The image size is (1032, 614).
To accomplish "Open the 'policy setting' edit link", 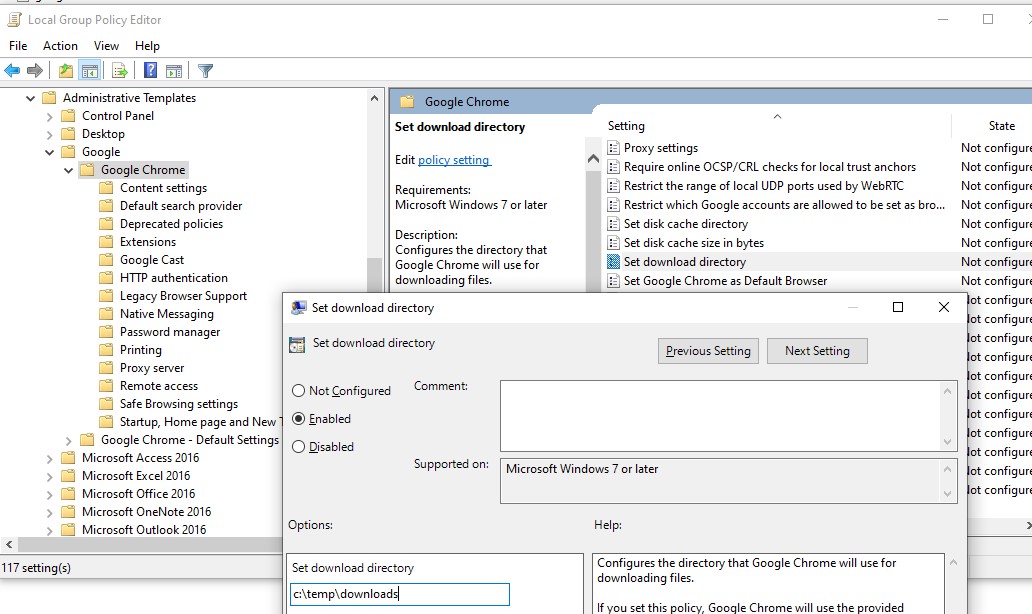I will pyautogui.click(x=453, y=160).
